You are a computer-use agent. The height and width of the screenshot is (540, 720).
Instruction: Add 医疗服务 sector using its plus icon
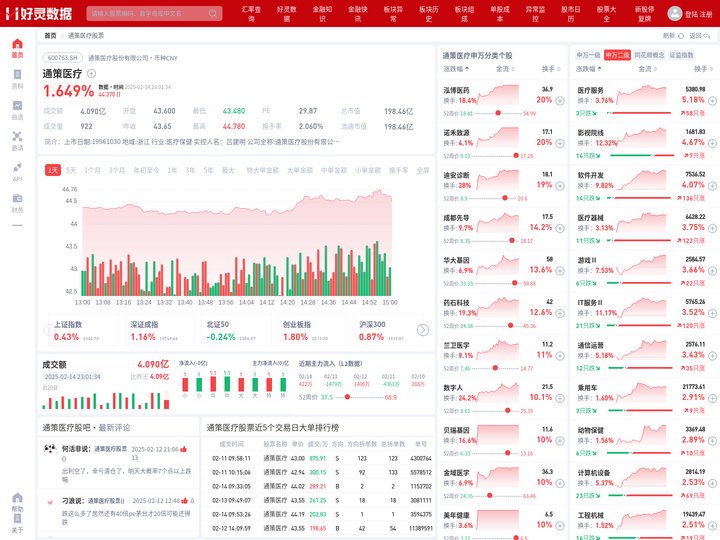coord(712,101)
